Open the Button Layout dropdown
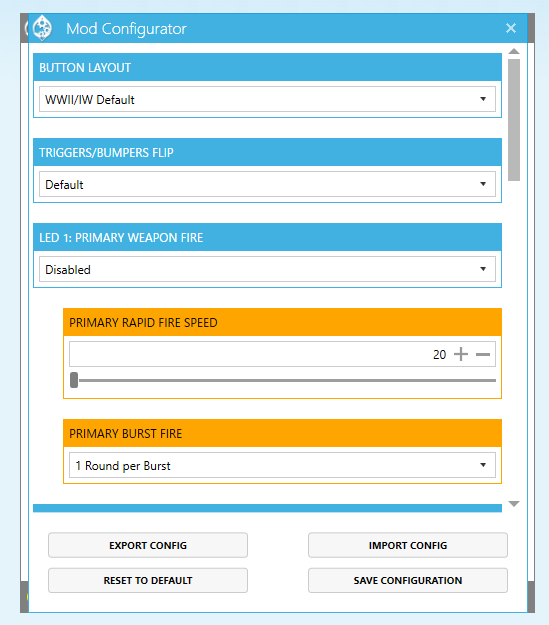549x625 pixels. tap(267, 99)
